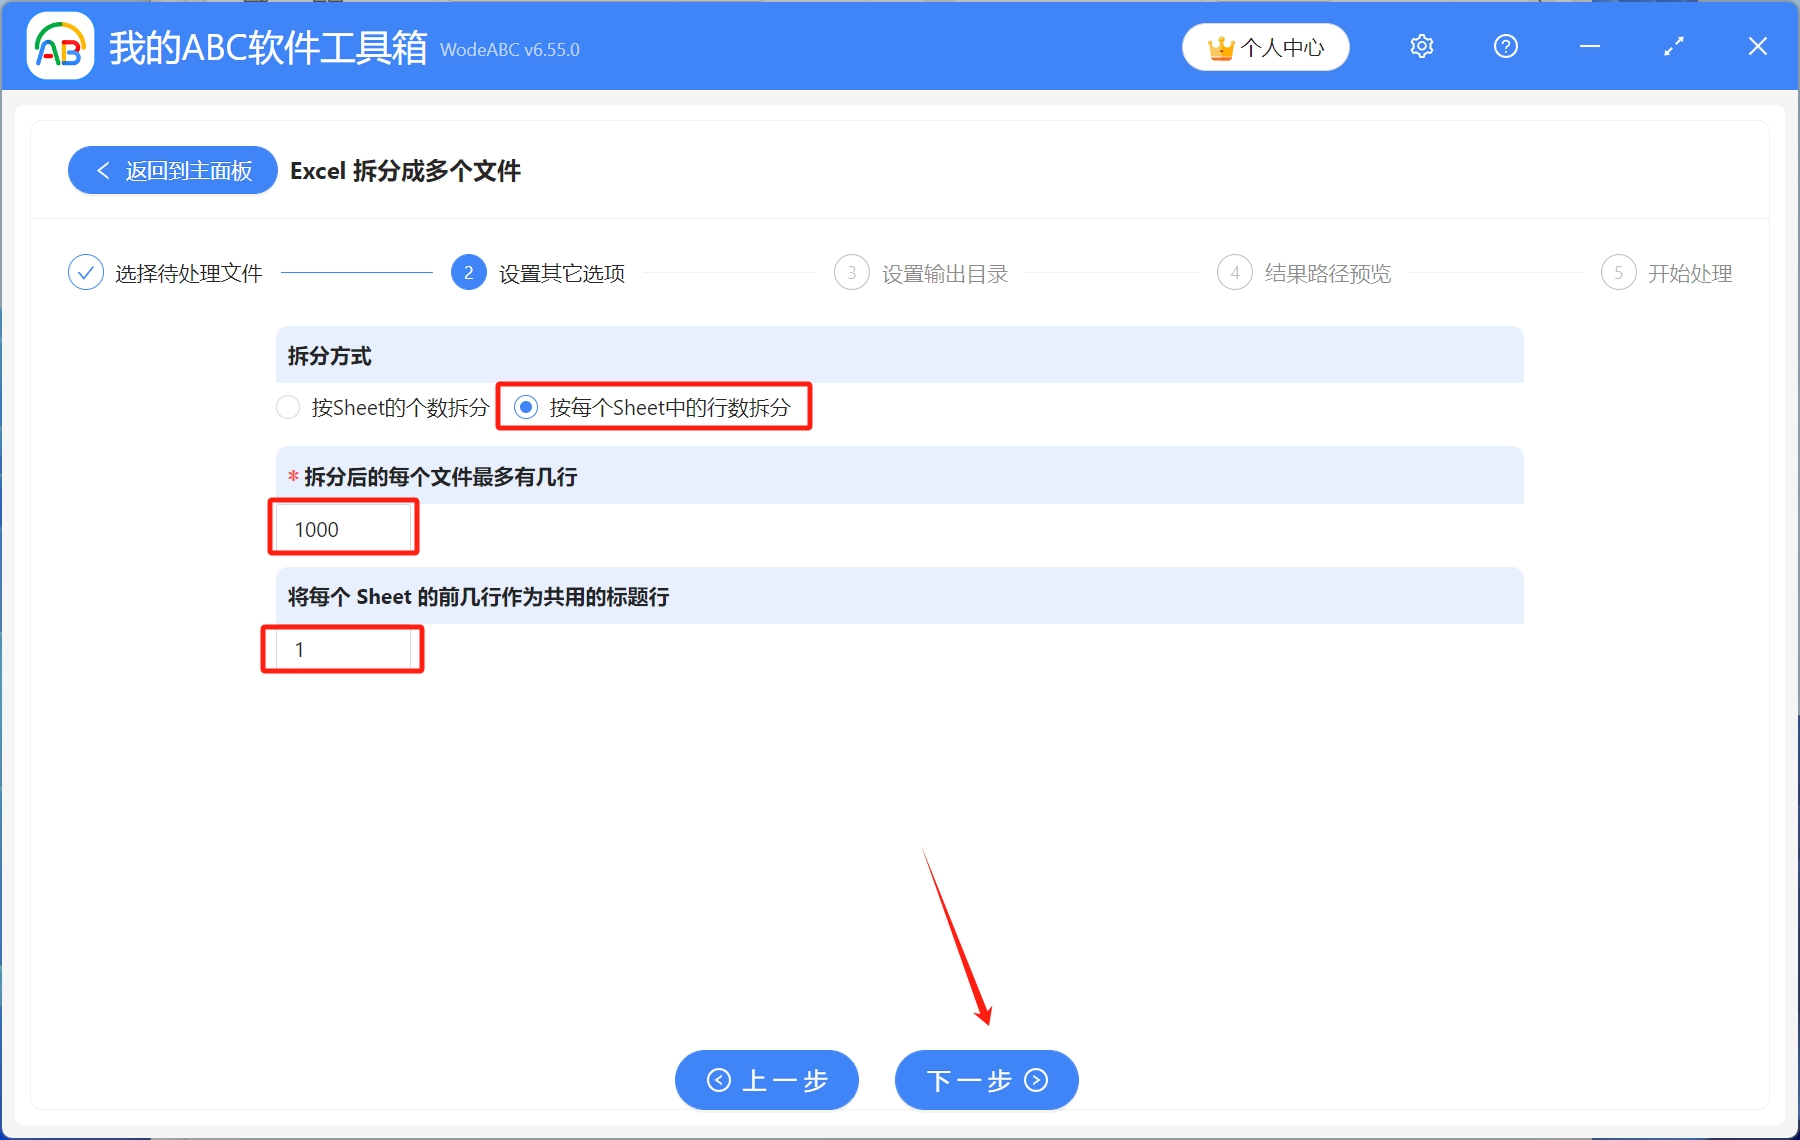The image size is (1800, 1140).
Task: Click the circular back arrow in 上一步
Action: pos(718,1080)
